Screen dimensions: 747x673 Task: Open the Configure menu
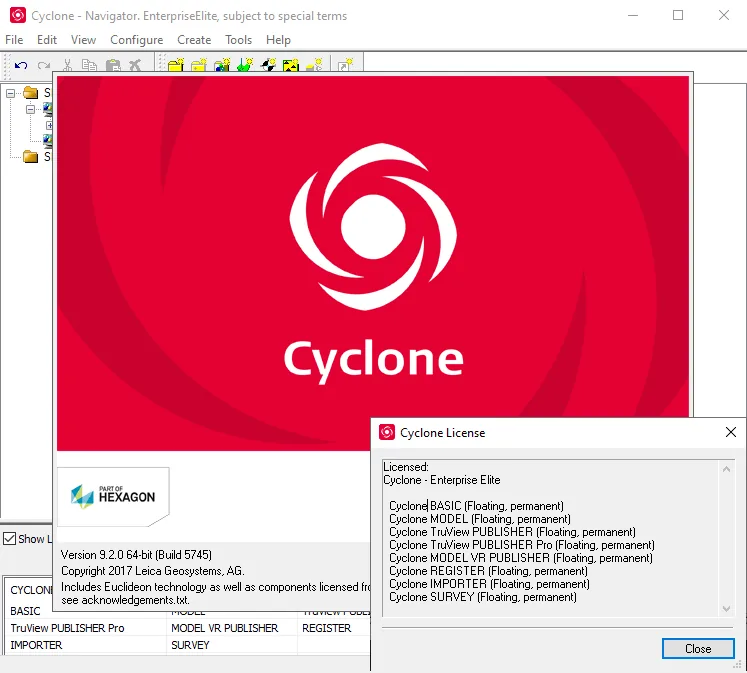[x=137, y=40]
